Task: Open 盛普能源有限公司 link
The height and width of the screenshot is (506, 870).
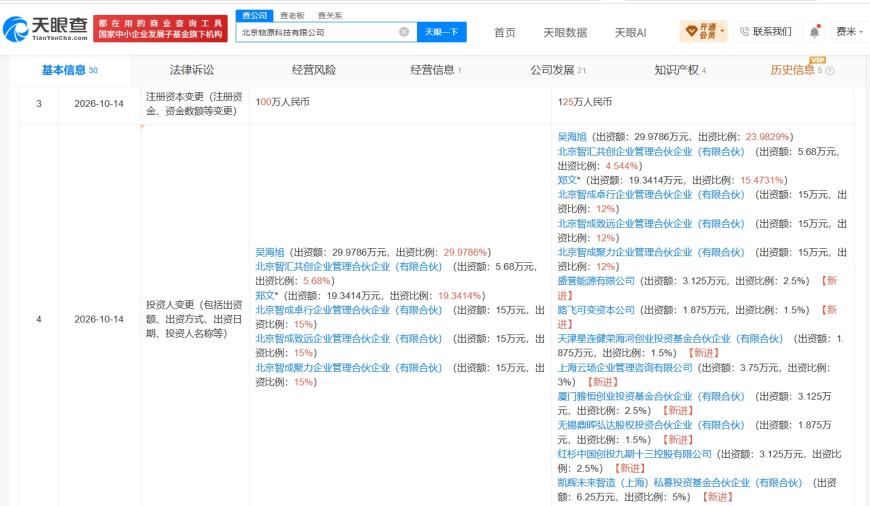Action: [x=596, y=281]
